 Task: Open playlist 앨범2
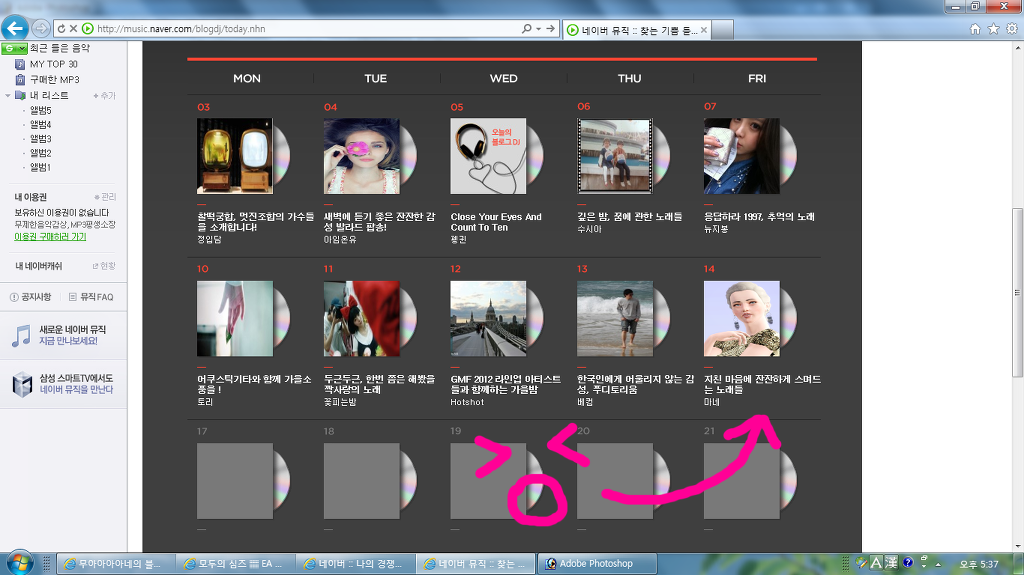(x=40, y=153)
